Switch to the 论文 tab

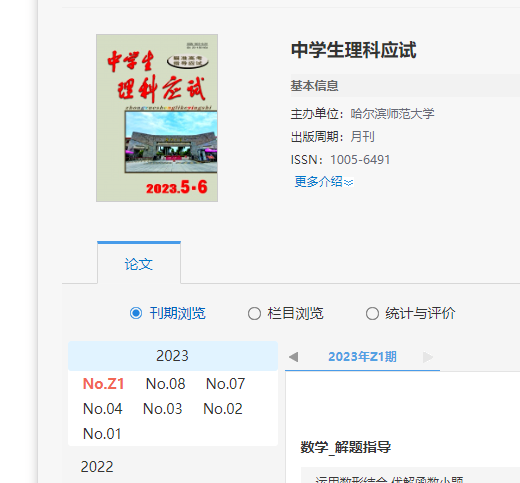coord(139,264)
